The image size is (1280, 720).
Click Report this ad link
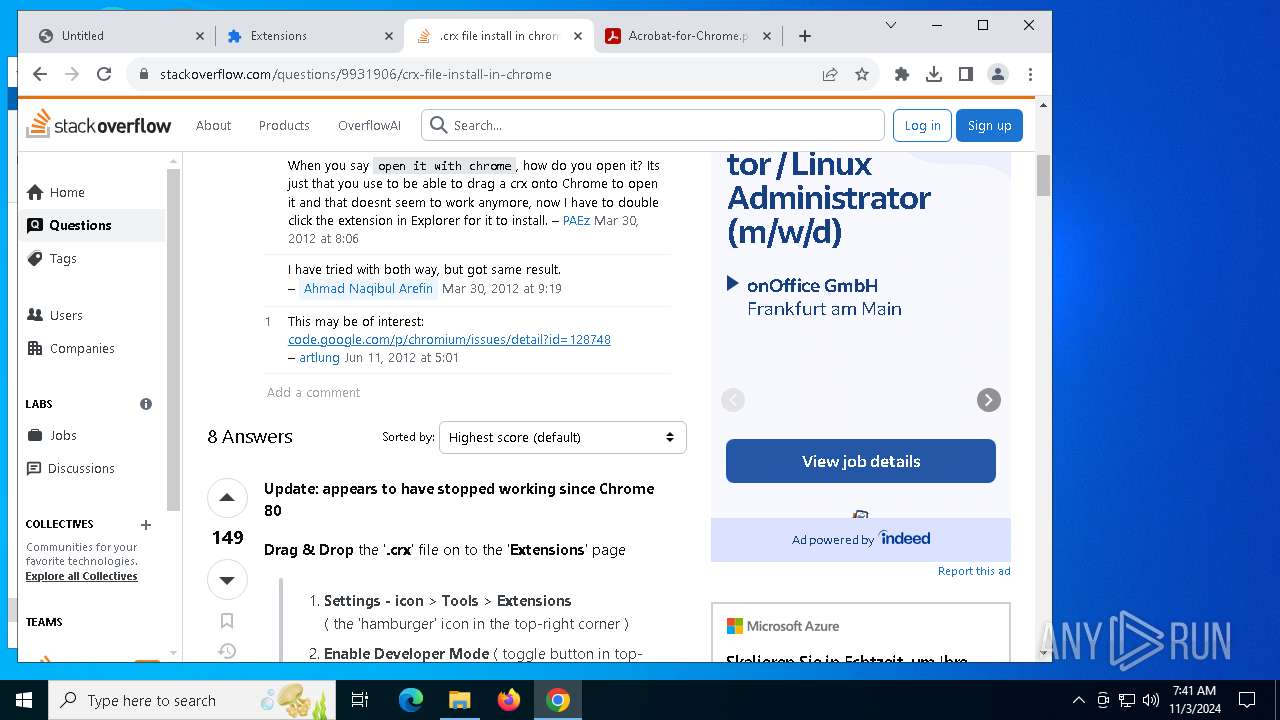pyautogui.click(x=974, y=571)
